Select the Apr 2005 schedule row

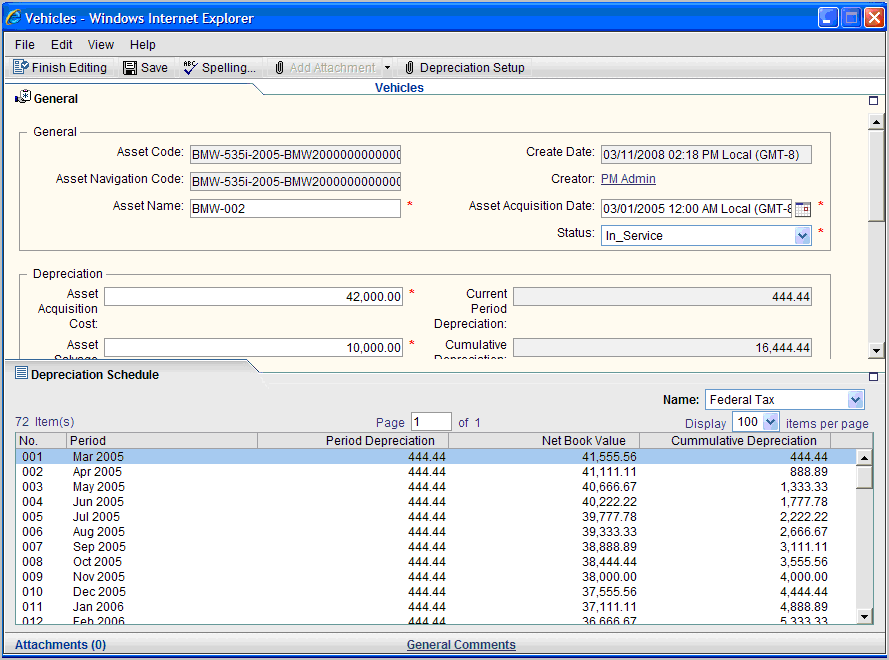435,472
